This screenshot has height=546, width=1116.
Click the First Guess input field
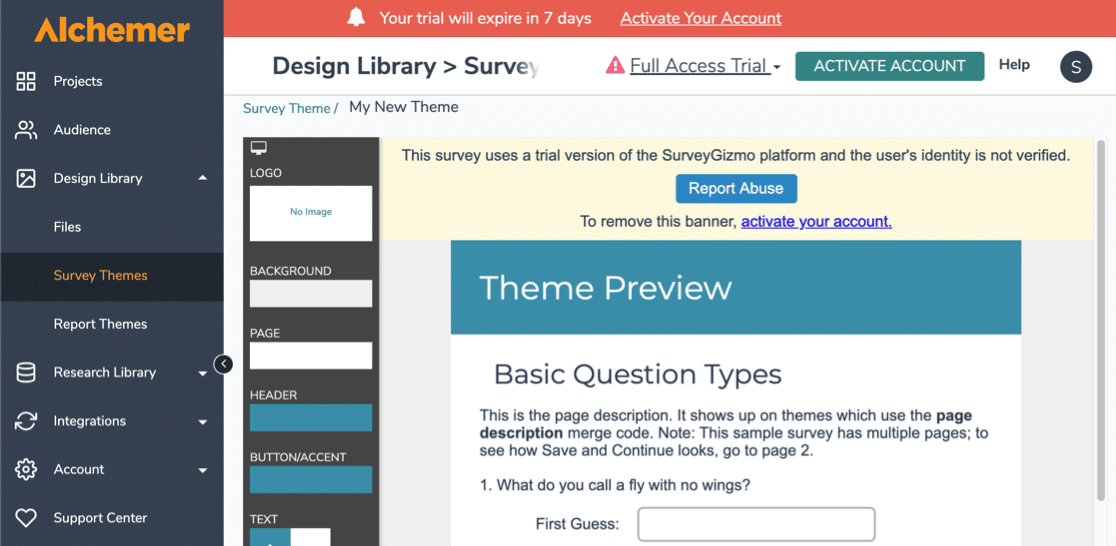point(756,525)
